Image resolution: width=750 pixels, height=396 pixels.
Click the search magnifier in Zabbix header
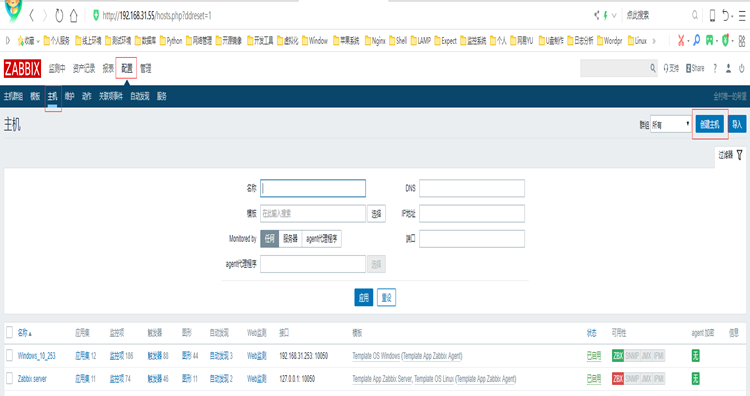[652, 68]
